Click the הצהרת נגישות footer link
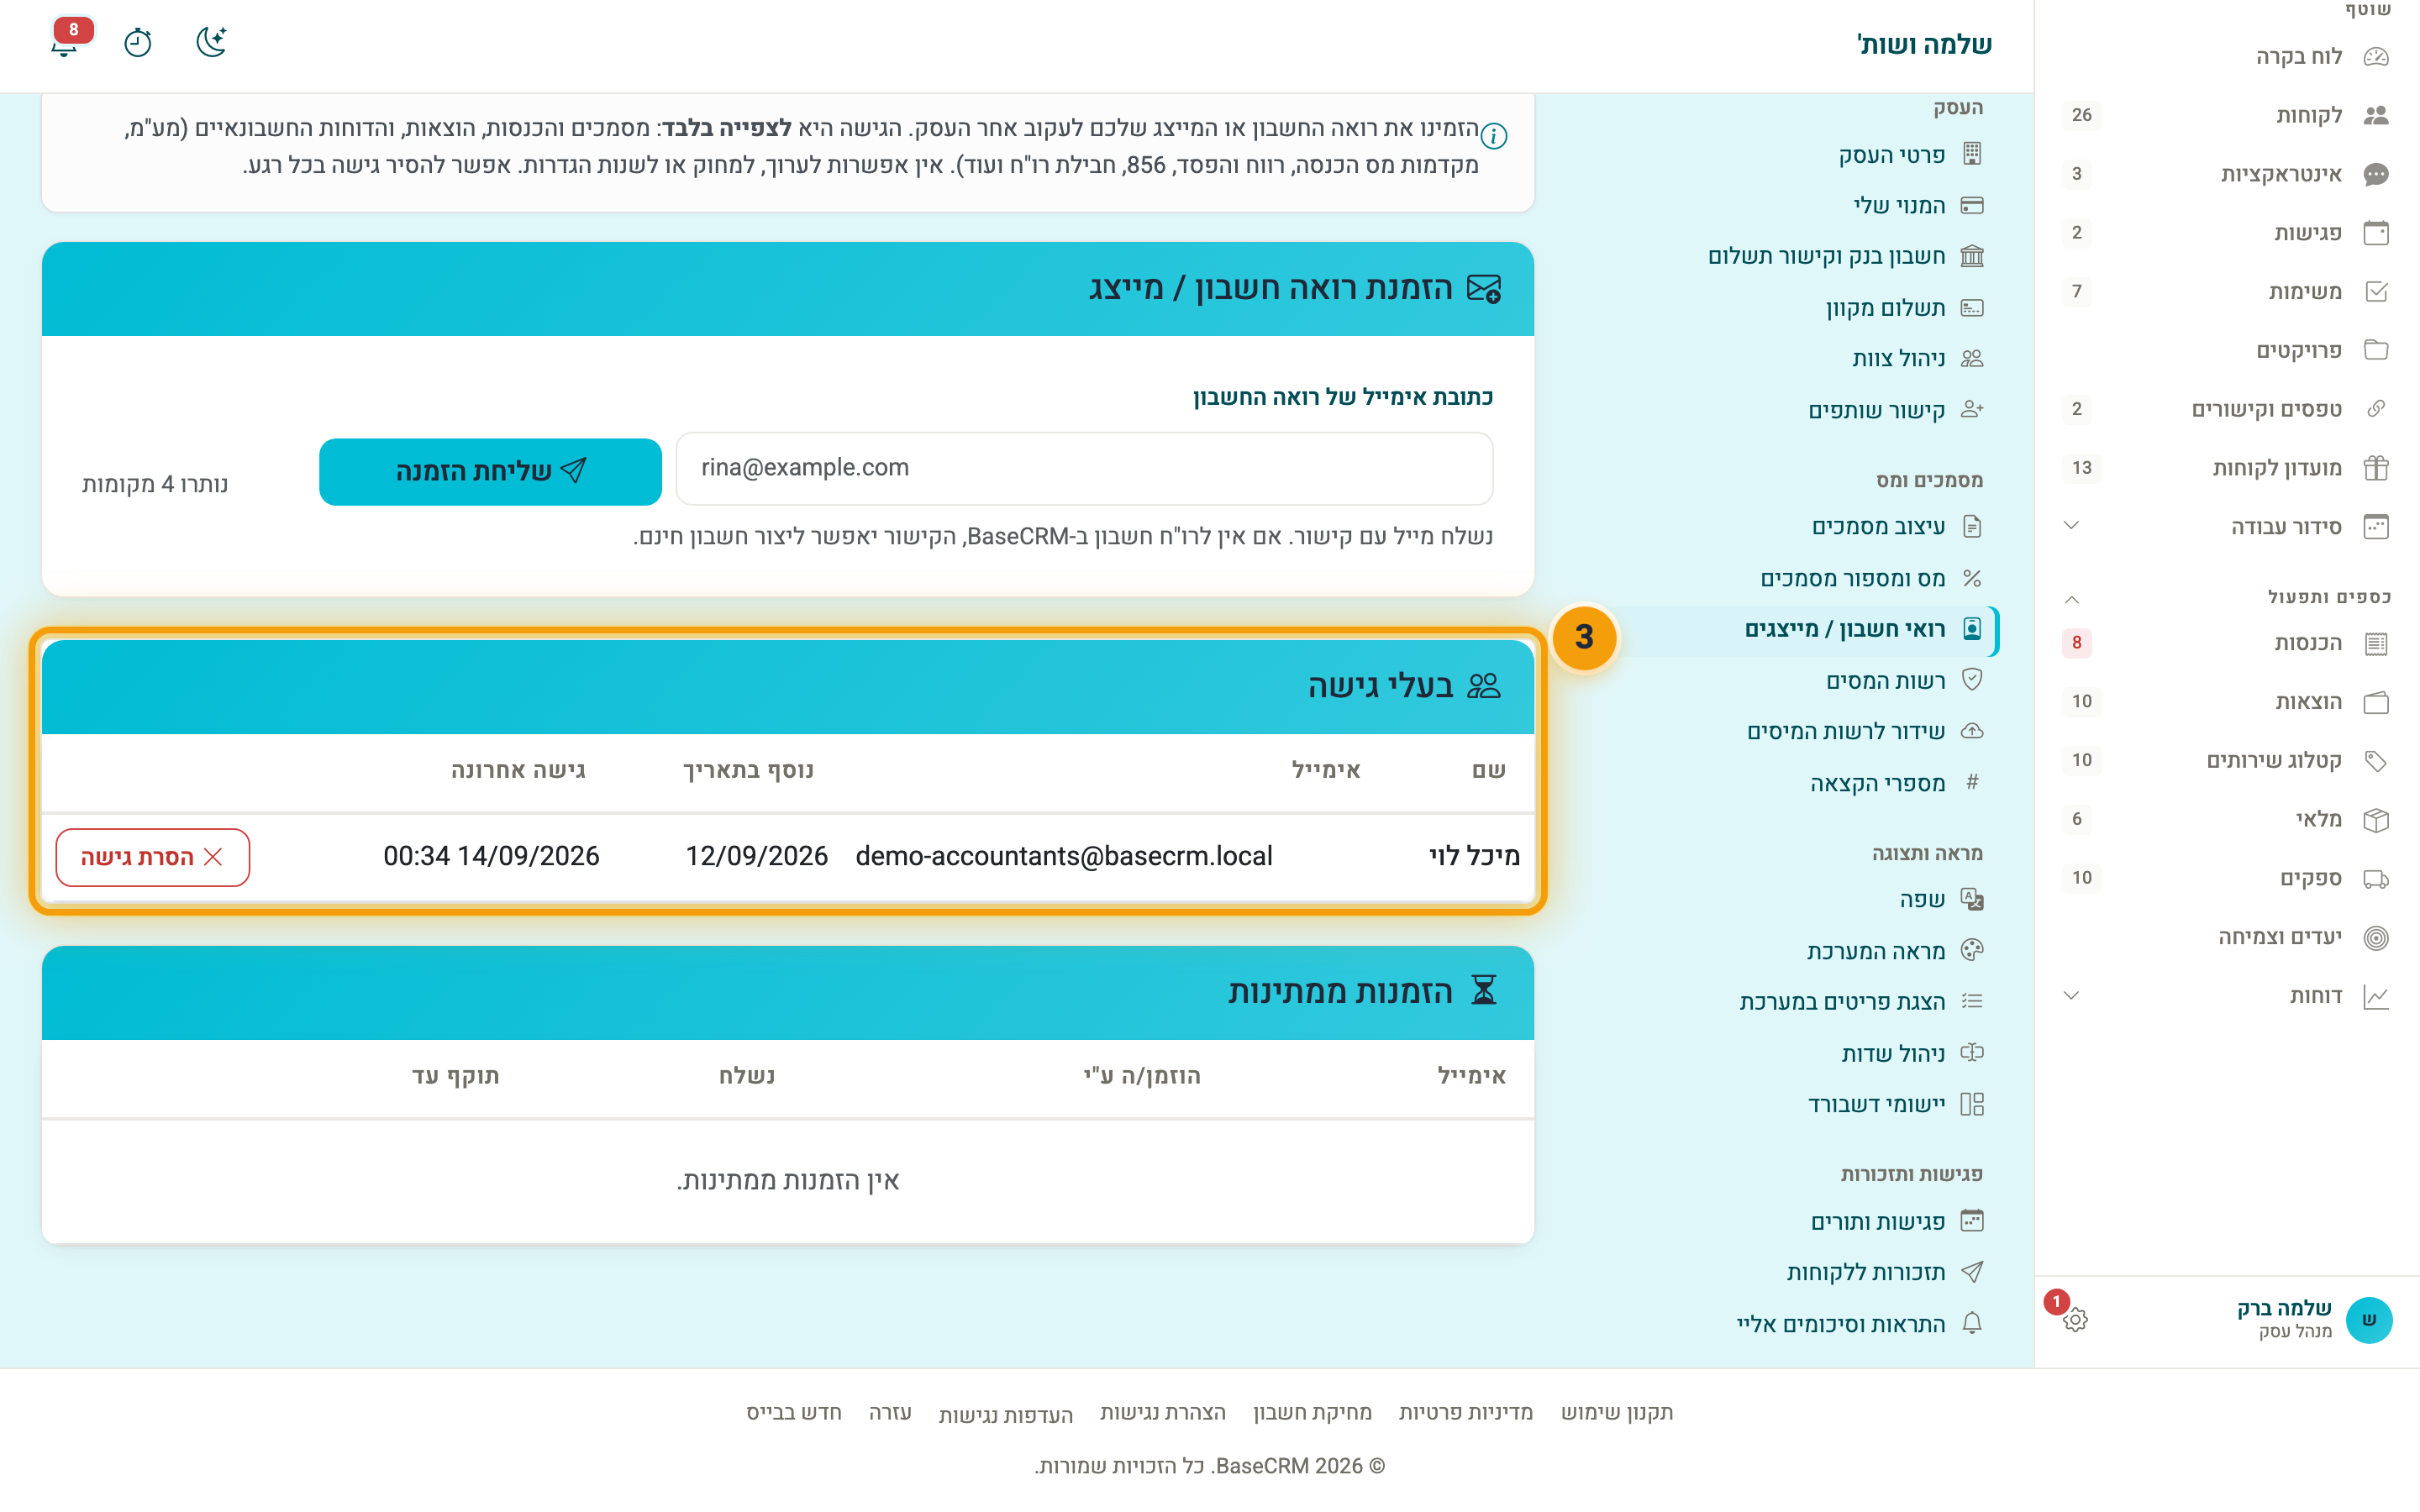Viewport: 2420px width, 1512px height. (x=1162, y=1412)
